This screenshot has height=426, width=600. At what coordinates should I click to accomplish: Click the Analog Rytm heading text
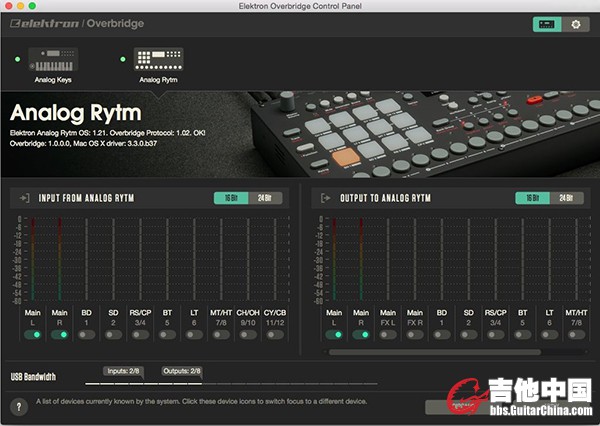point(76,113)
